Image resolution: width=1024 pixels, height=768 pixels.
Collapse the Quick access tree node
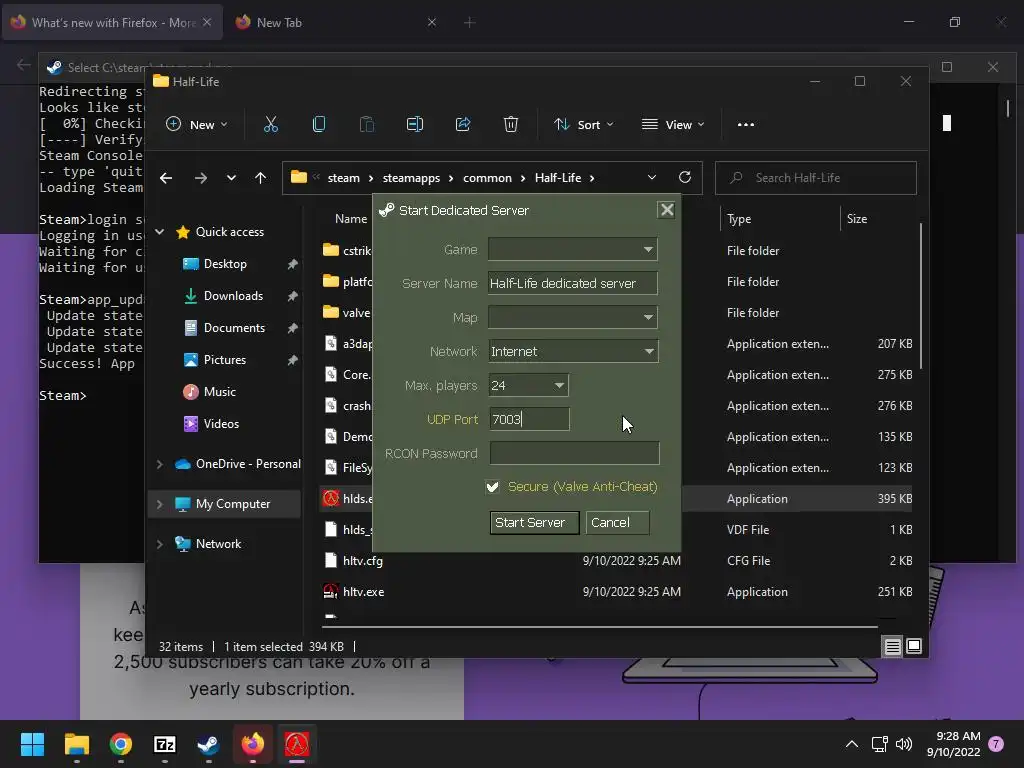[x=159, y=232]
